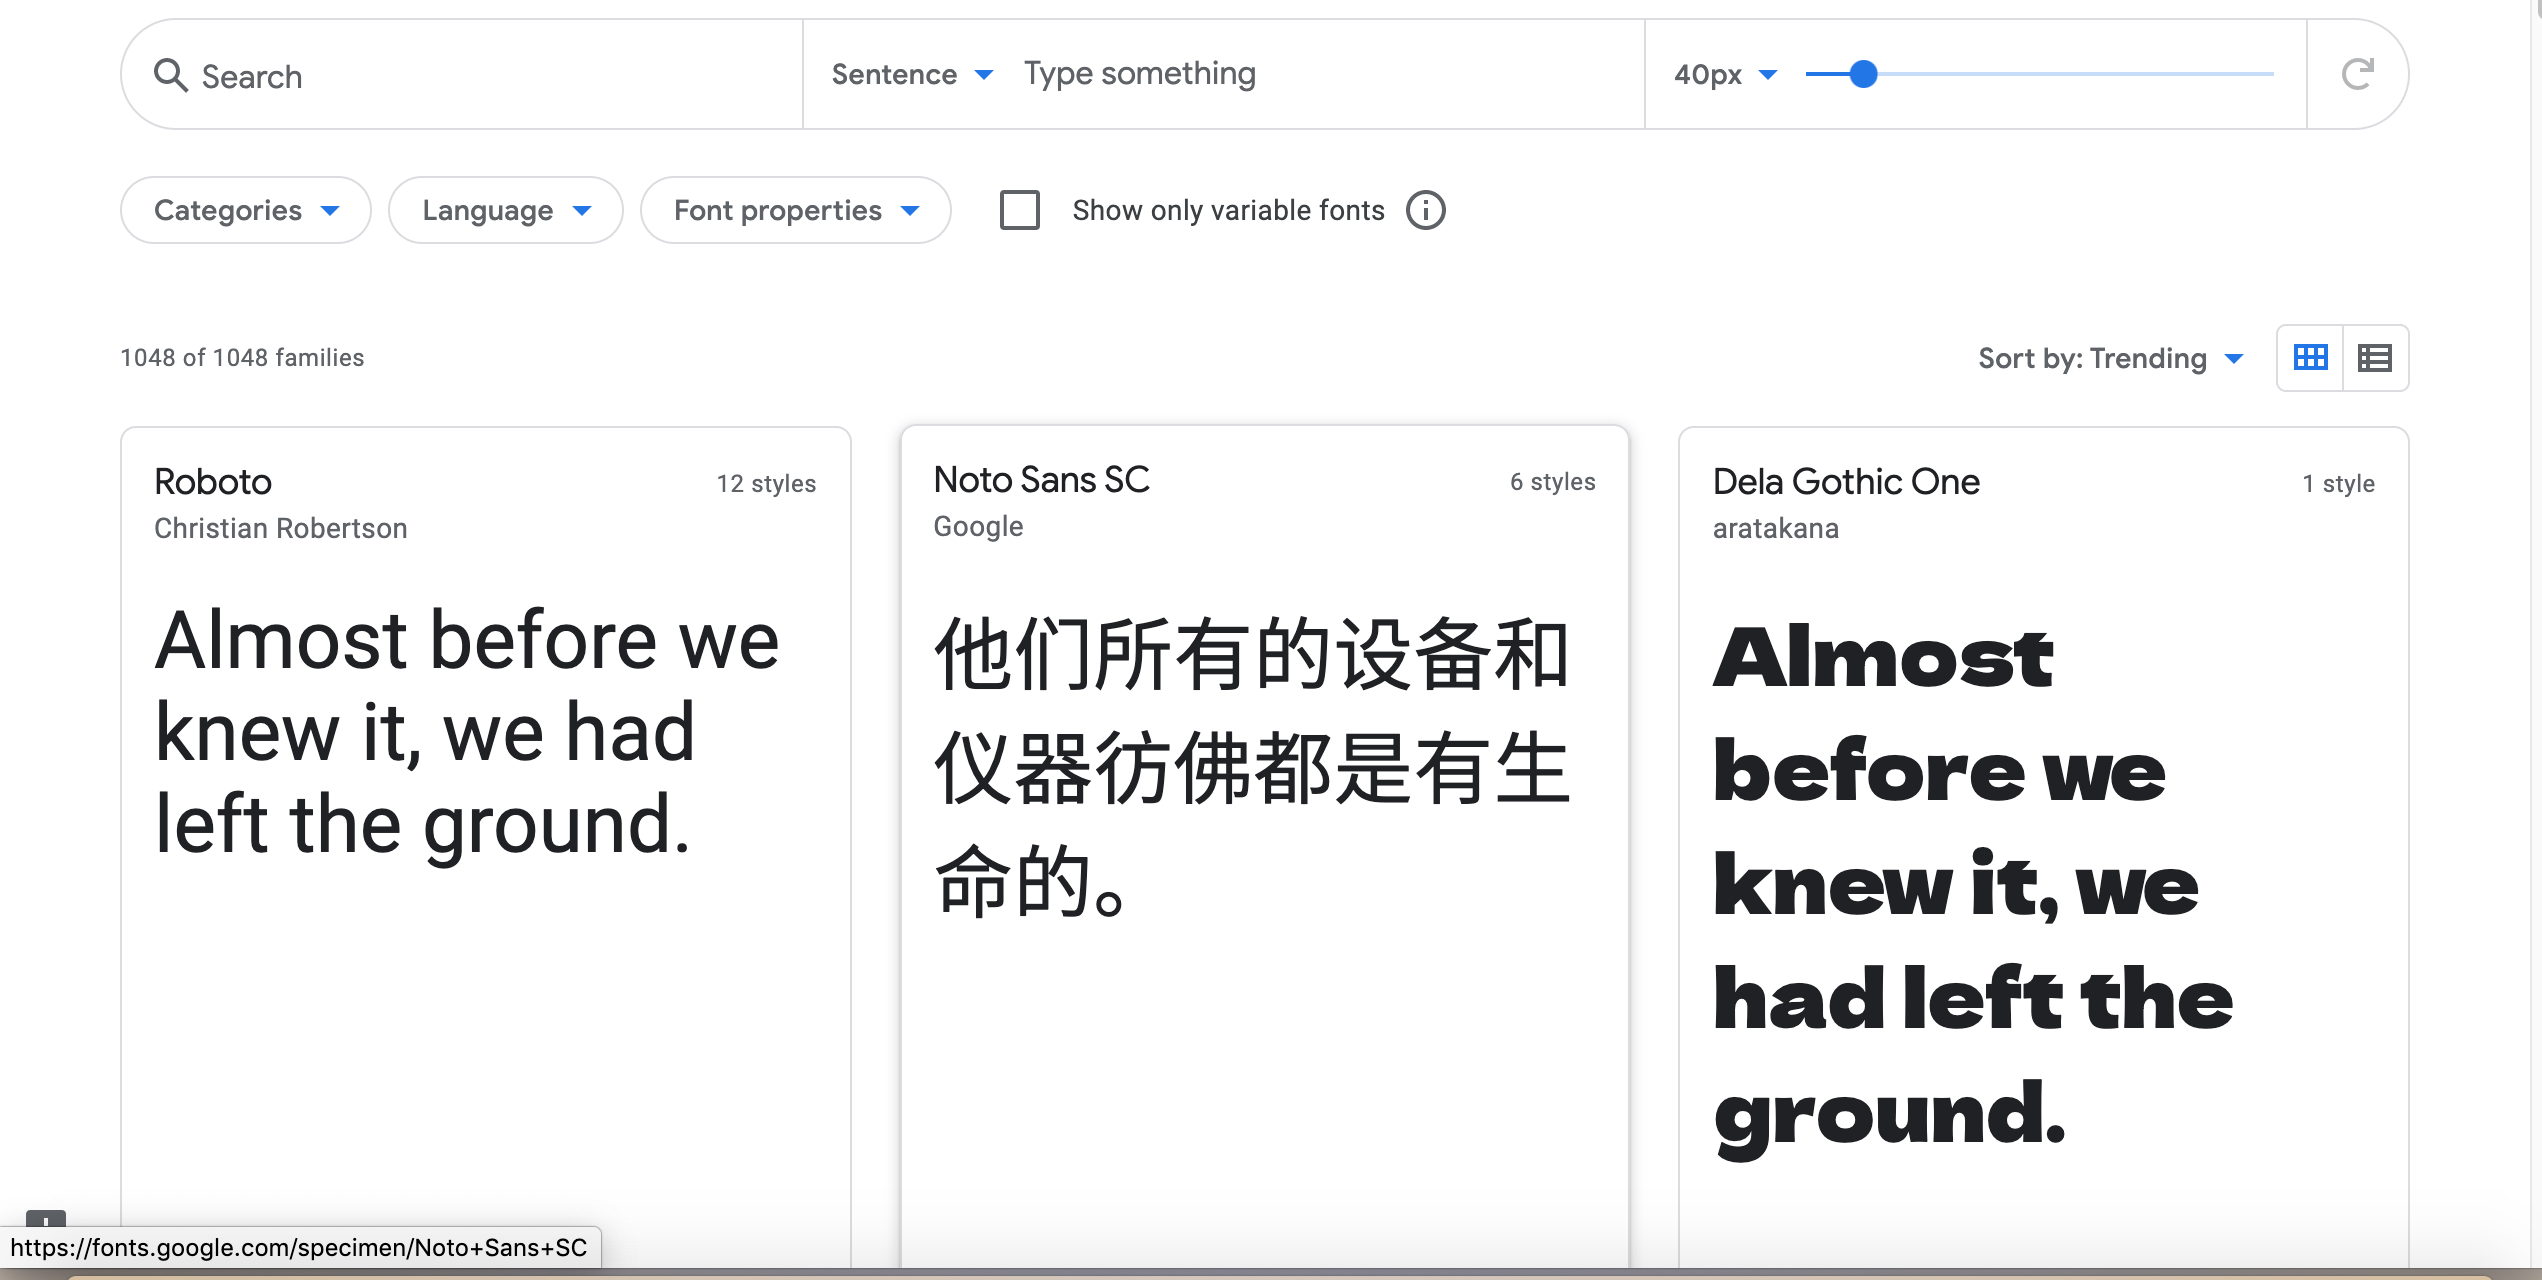
Task: Click the magnifying glass search icon
Action: [x=171, y=75]
